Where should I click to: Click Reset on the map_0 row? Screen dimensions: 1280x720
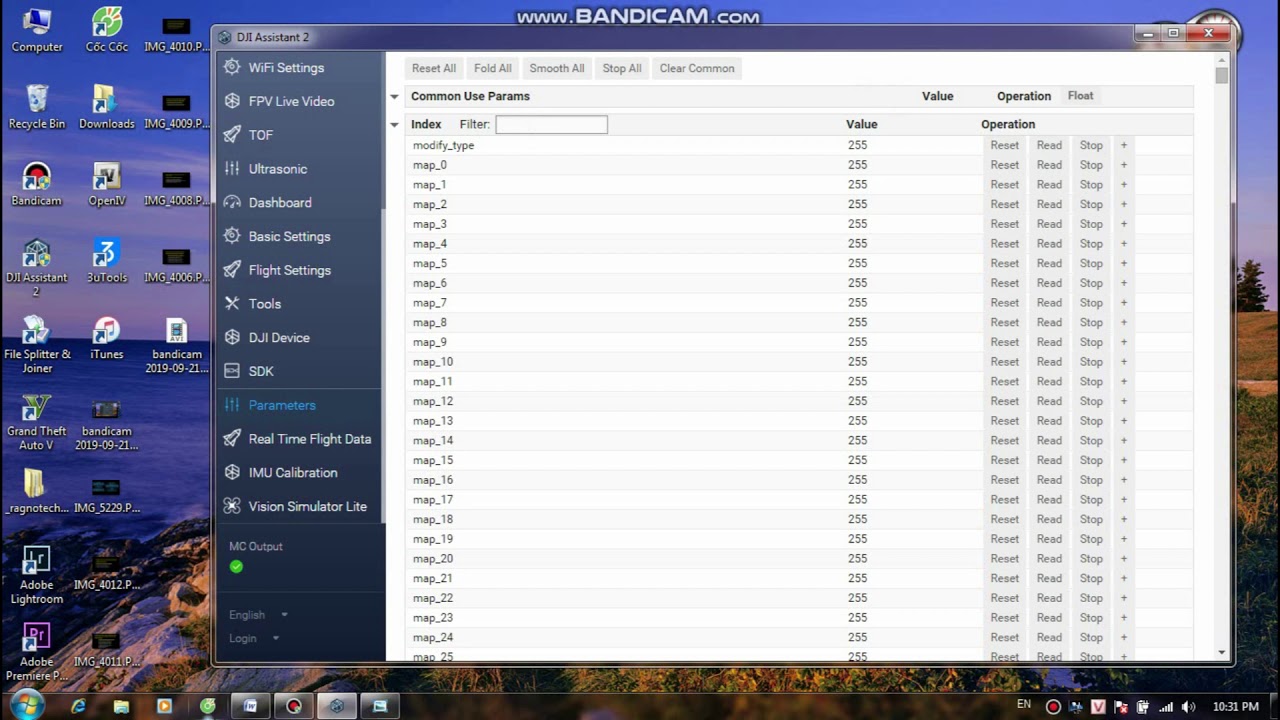(x=1005, y=165)
